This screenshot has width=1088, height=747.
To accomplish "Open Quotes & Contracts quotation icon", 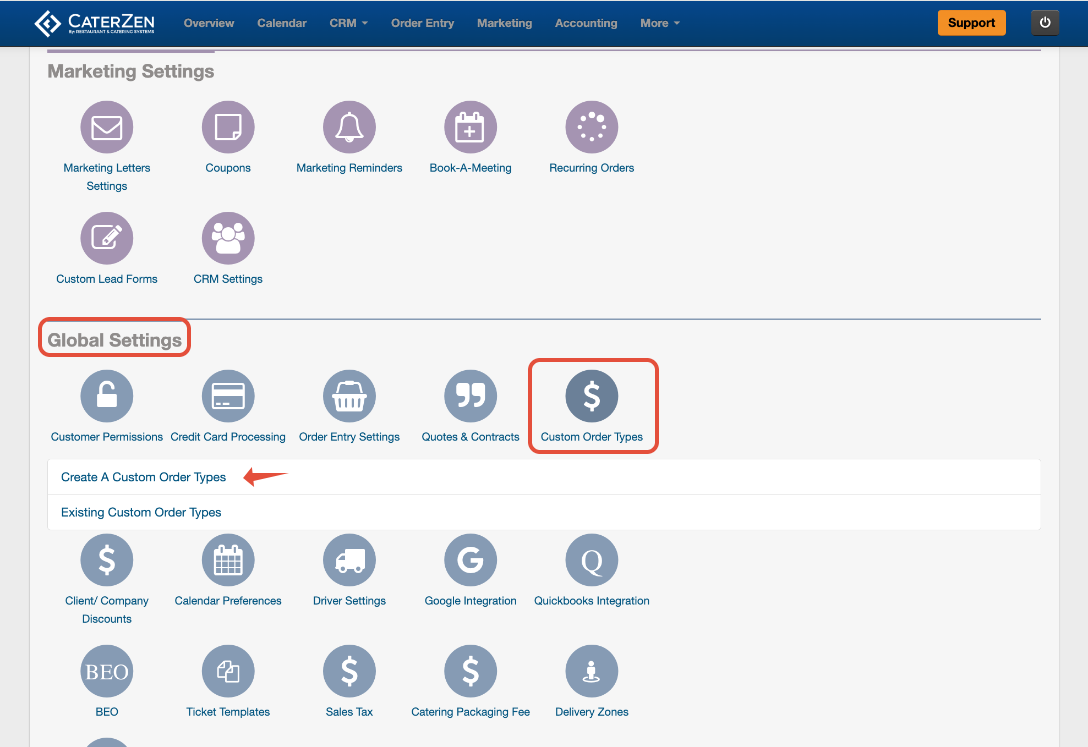I will pyautogui.click(x=470, y=396).
